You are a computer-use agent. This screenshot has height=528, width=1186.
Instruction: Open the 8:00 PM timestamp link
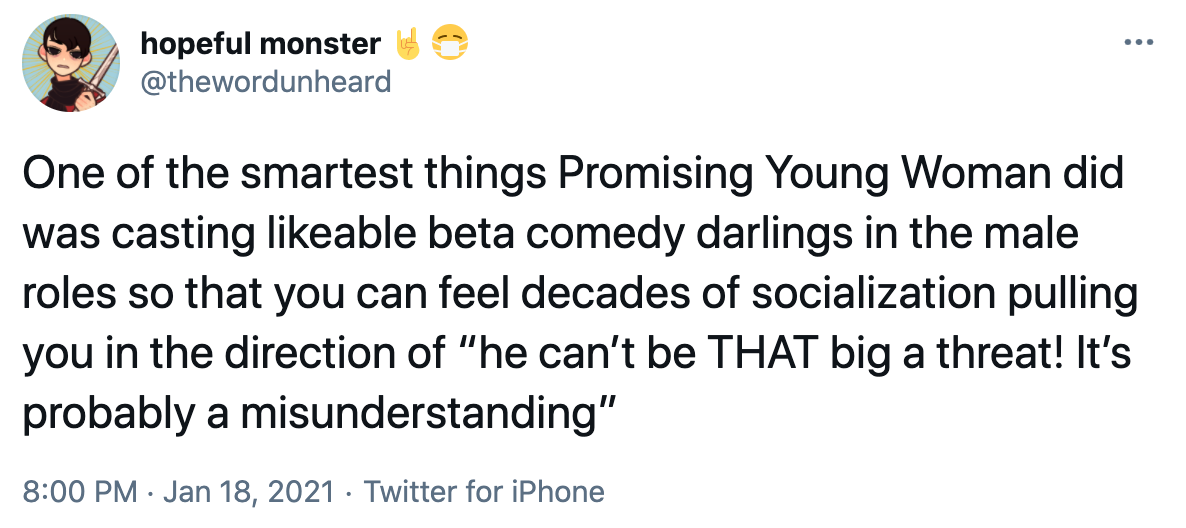(x=78, y=492)
